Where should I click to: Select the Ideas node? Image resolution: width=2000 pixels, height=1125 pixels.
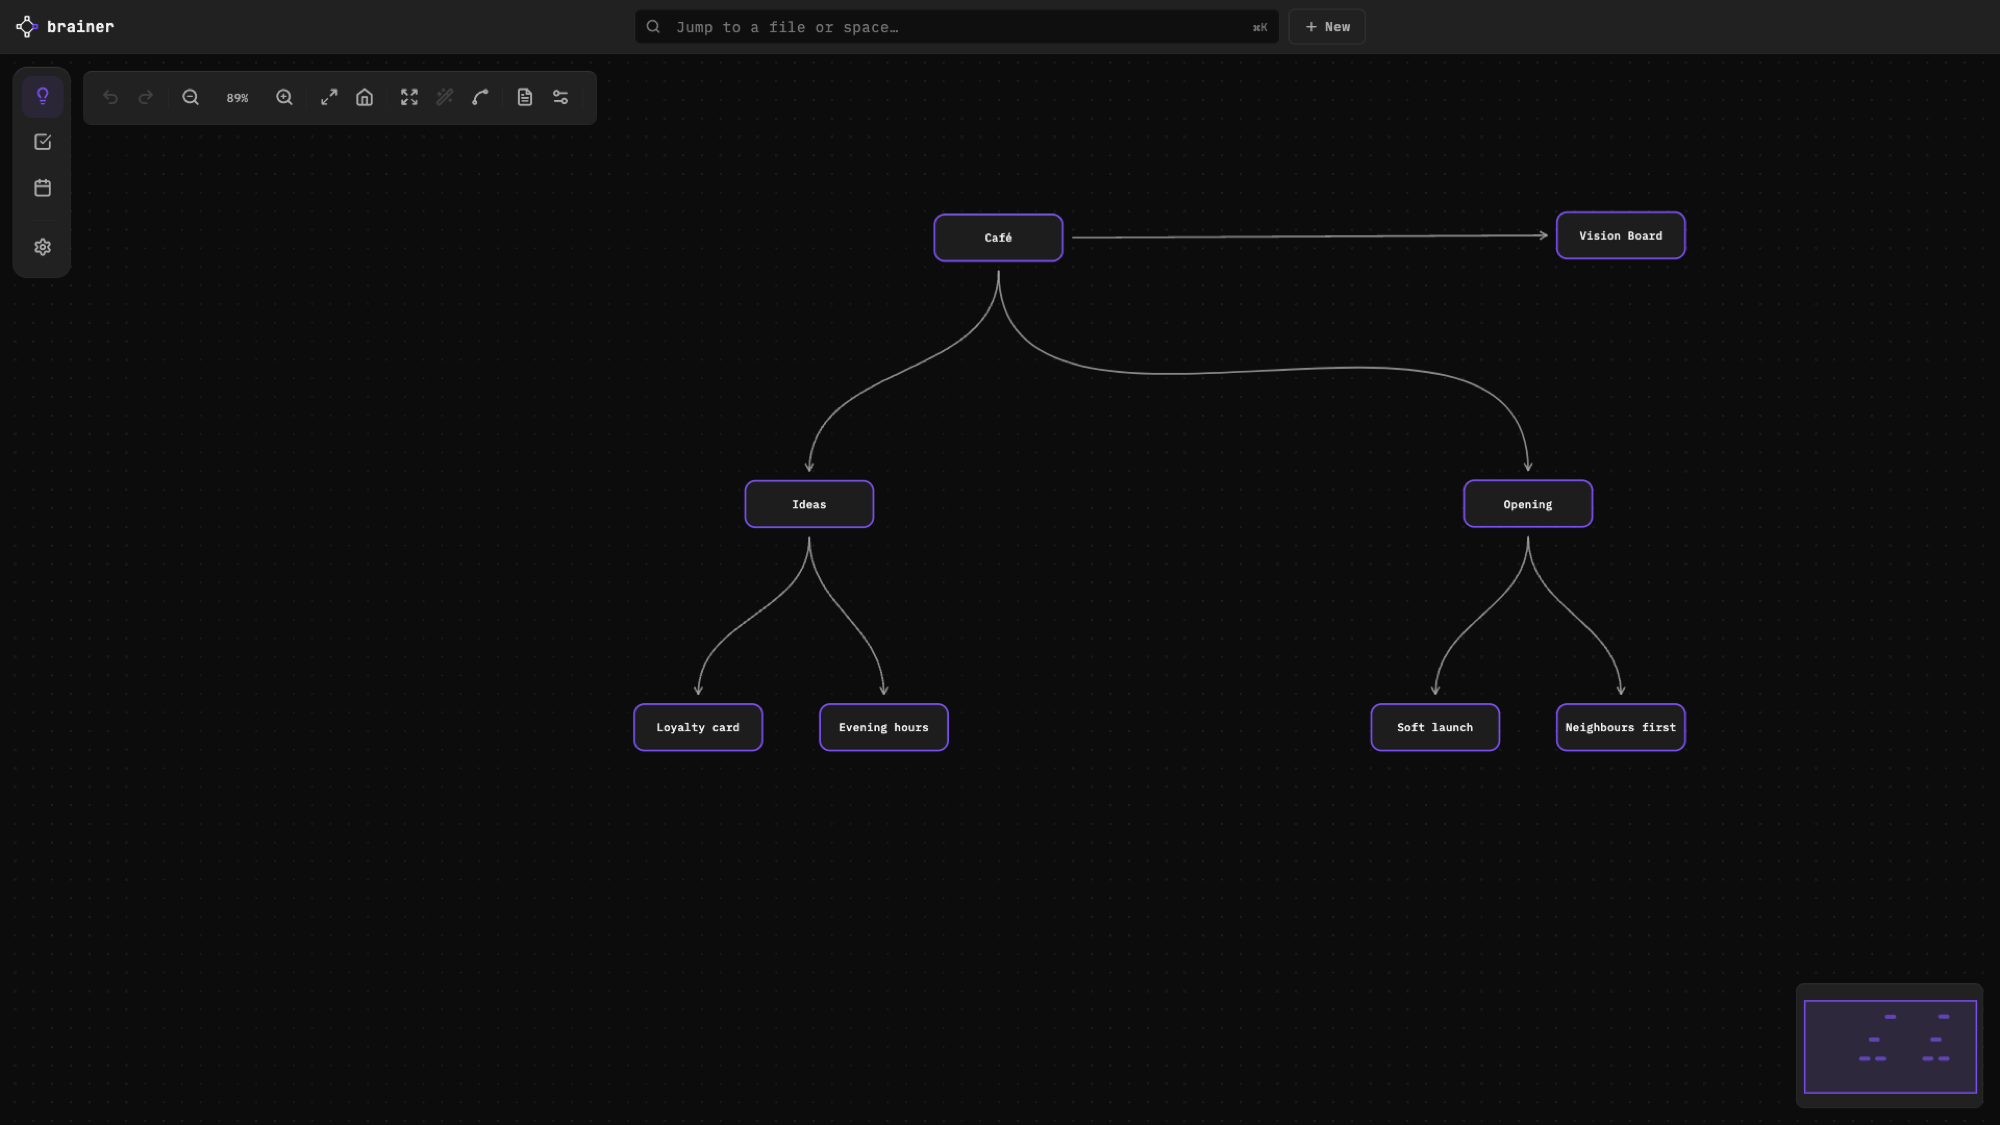point(809,504)
